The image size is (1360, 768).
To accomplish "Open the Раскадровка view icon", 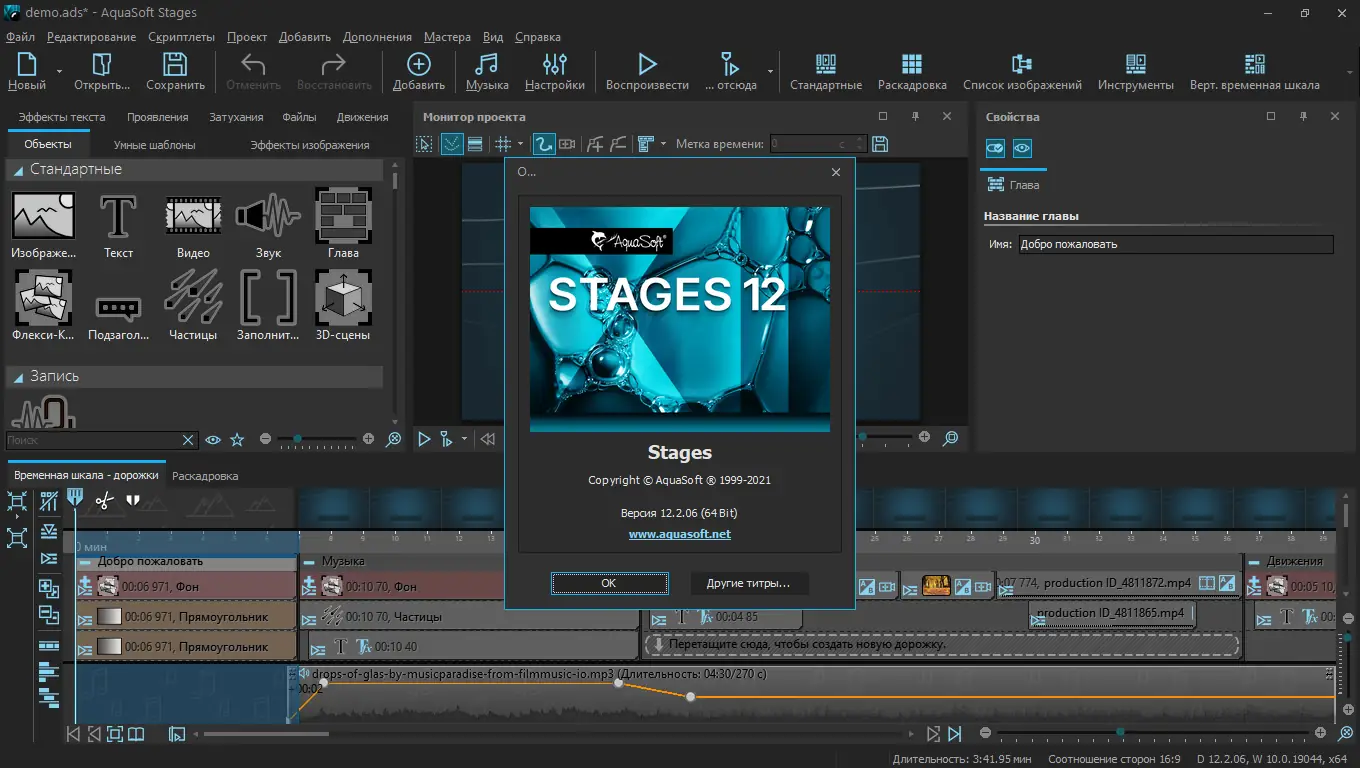I will click(x=911, y=64).
